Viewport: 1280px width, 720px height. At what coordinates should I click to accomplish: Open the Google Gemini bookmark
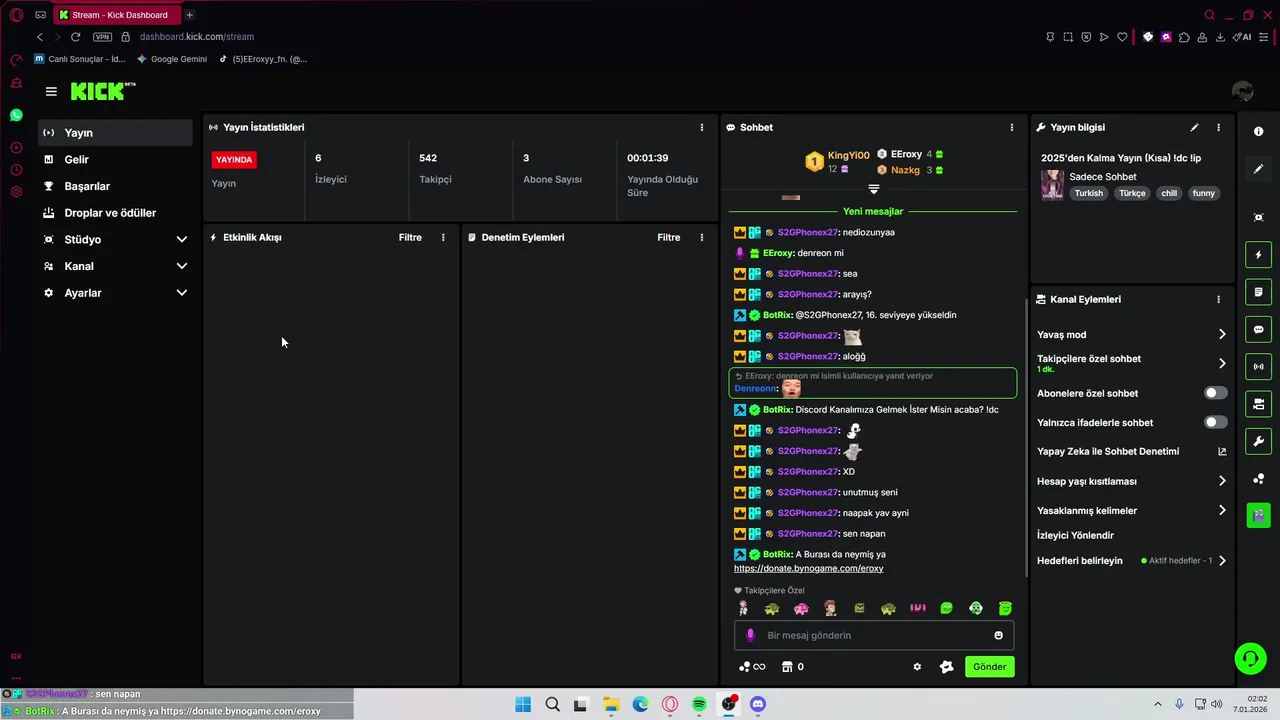(172, 59)
